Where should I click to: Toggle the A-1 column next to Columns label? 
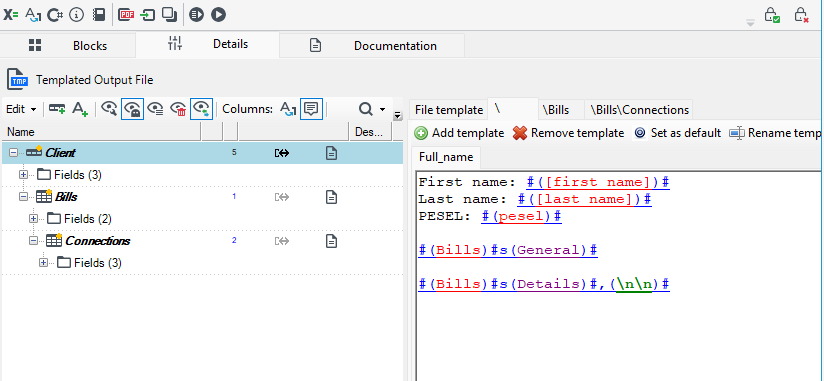(287, 109)
